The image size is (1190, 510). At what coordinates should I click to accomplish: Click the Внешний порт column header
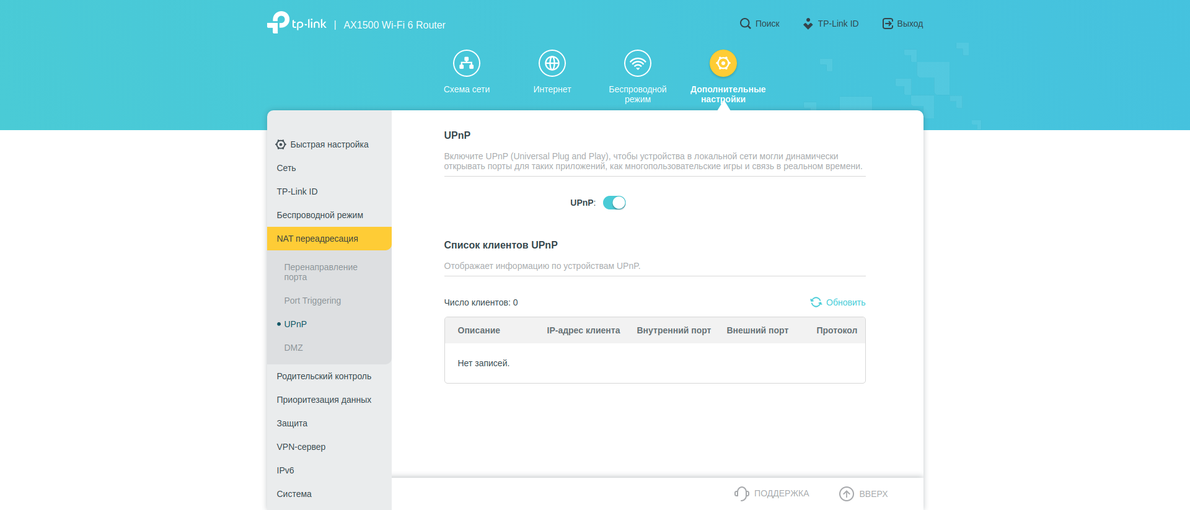tap(757, 330)
